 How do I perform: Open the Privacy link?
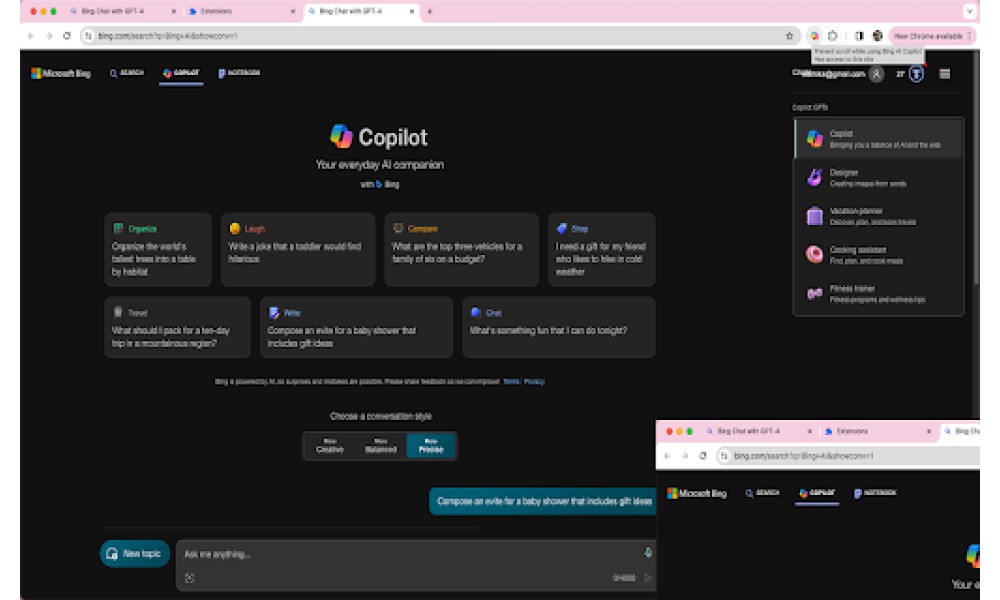click(534, 381)
